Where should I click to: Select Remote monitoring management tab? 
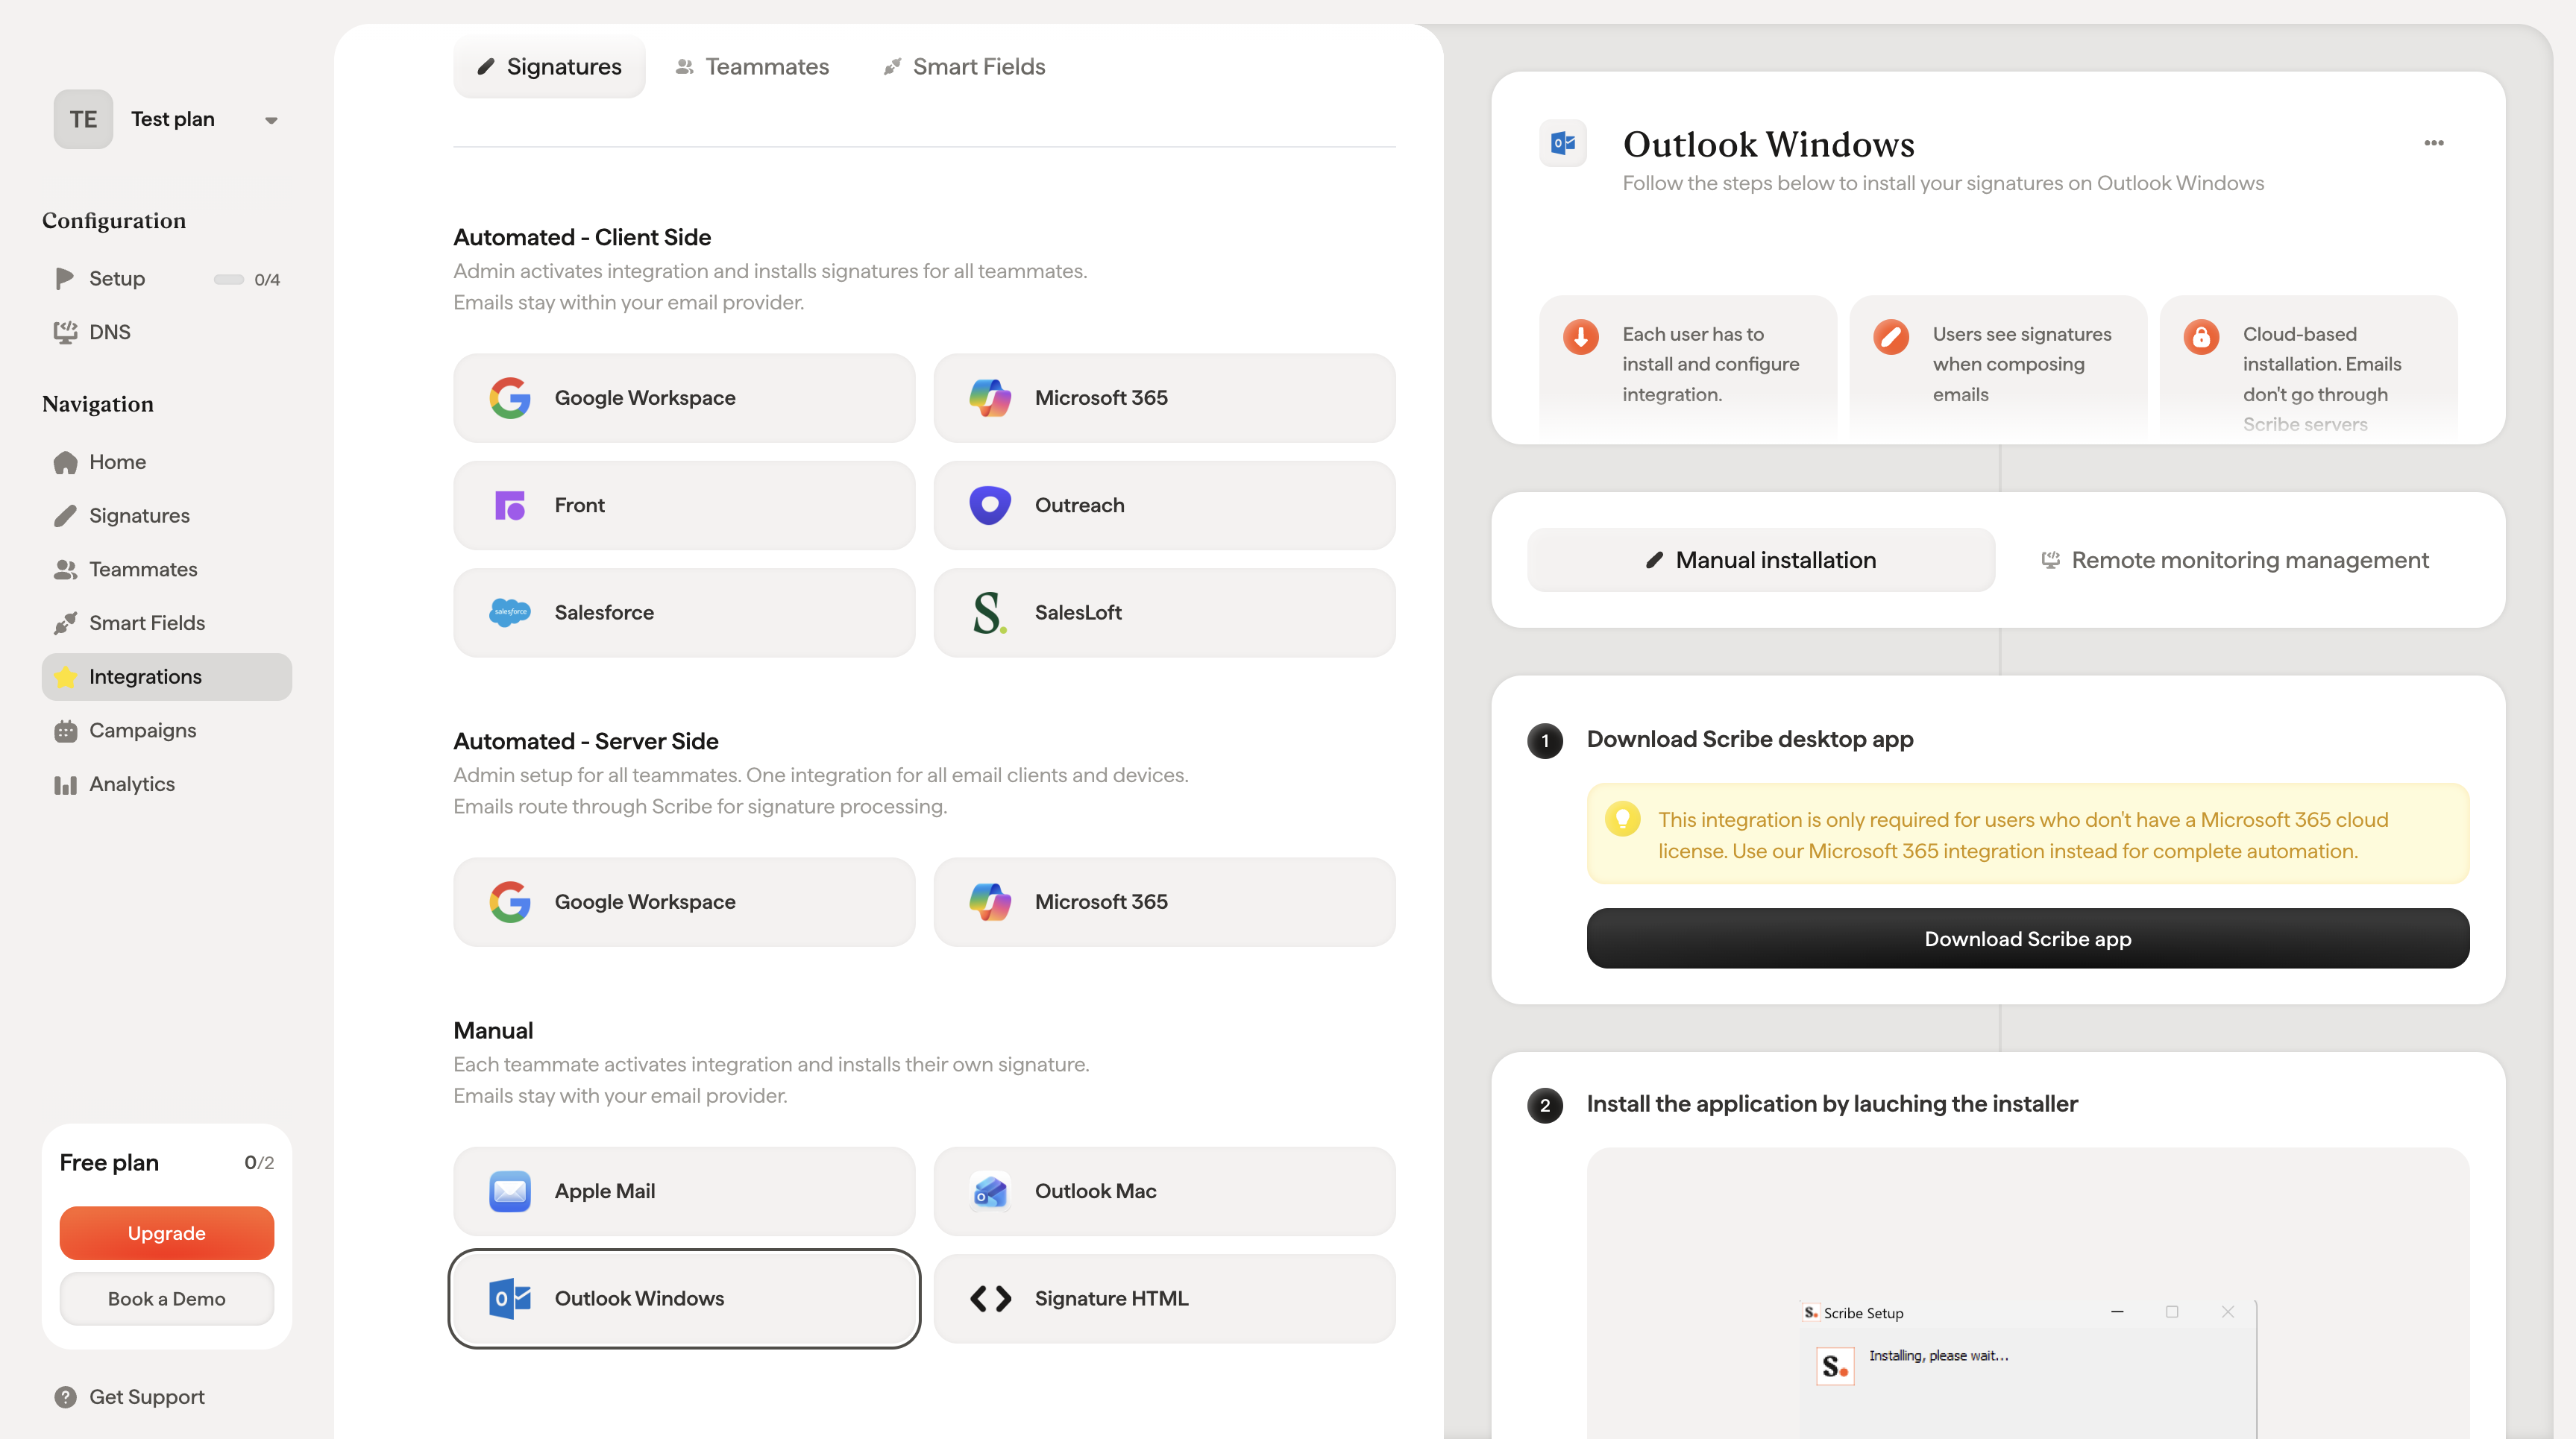click(2235, 560)
